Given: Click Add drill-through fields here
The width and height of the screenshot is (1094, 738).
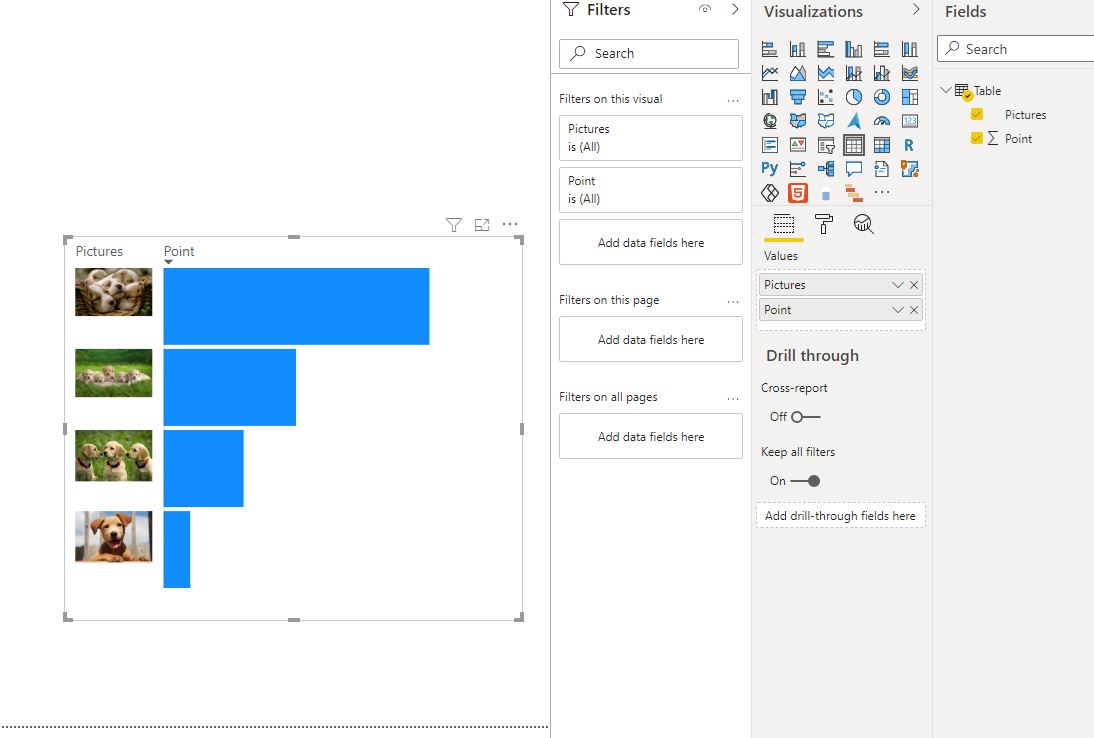Looking at the screenshot, I should click(x=840, y=515).
